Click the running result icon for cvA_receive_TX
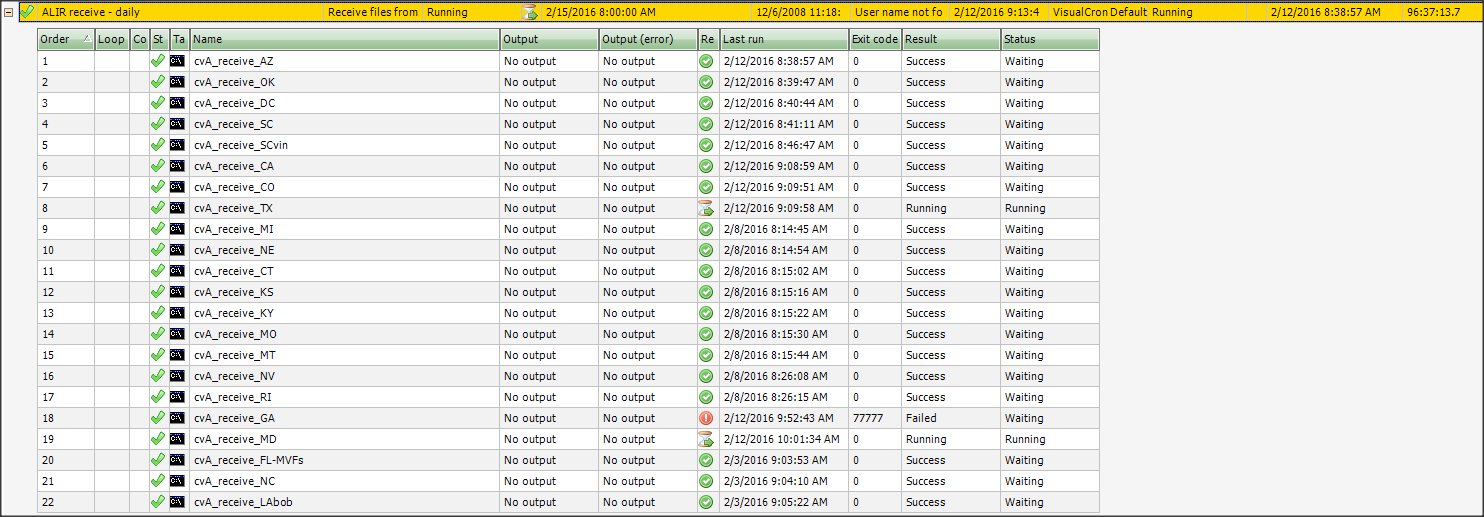Image resolution: width=1484 pixels, height=517 pixels. 706,208
